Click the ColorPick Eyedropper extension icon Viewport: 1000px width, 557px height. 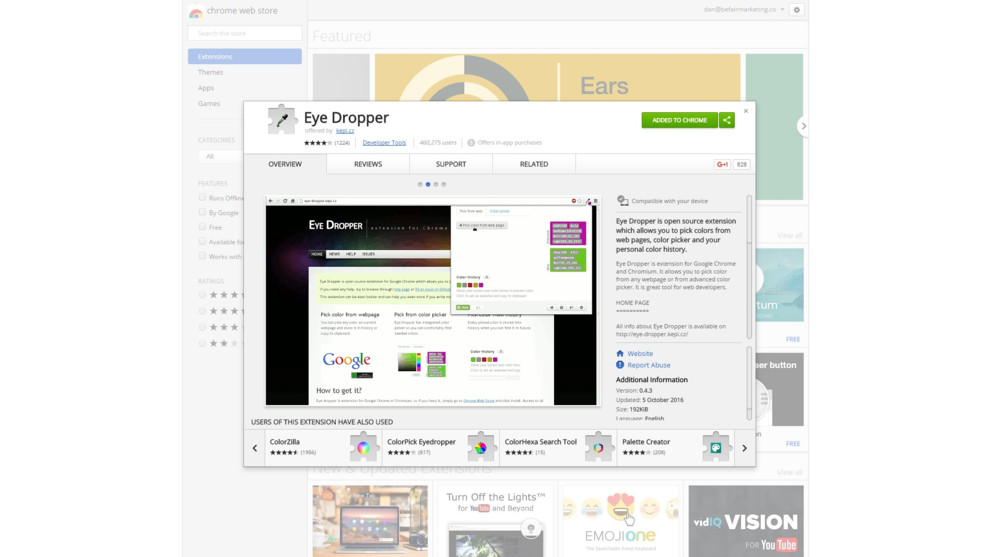pyautogui.click(x=481, y=447)
